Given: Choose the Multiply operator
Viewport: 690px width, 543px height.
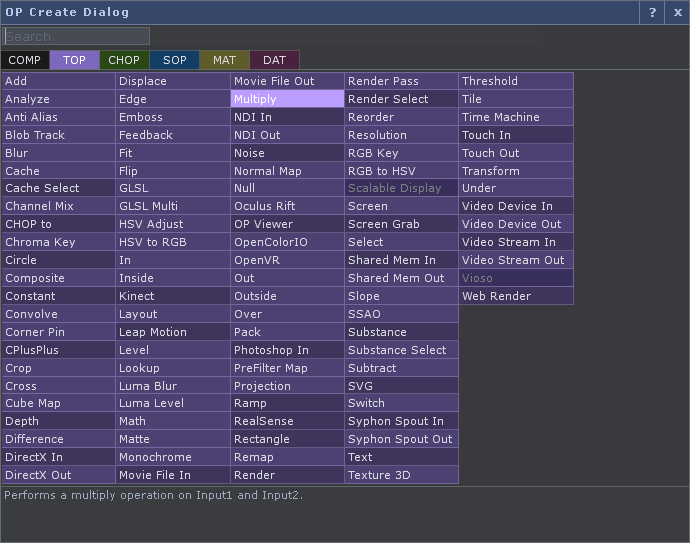Looking at the screenshot, I should (x=287, y=99).
